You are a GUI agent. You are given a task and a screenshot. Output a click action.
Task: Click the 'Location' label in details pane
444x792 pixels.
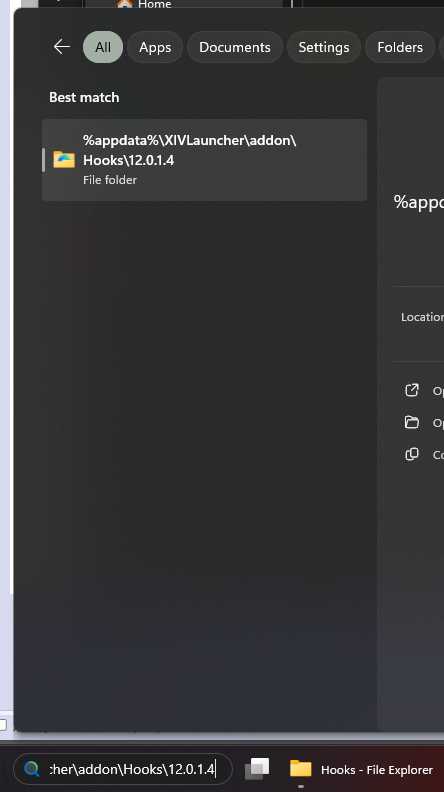[x=422, y=317]
